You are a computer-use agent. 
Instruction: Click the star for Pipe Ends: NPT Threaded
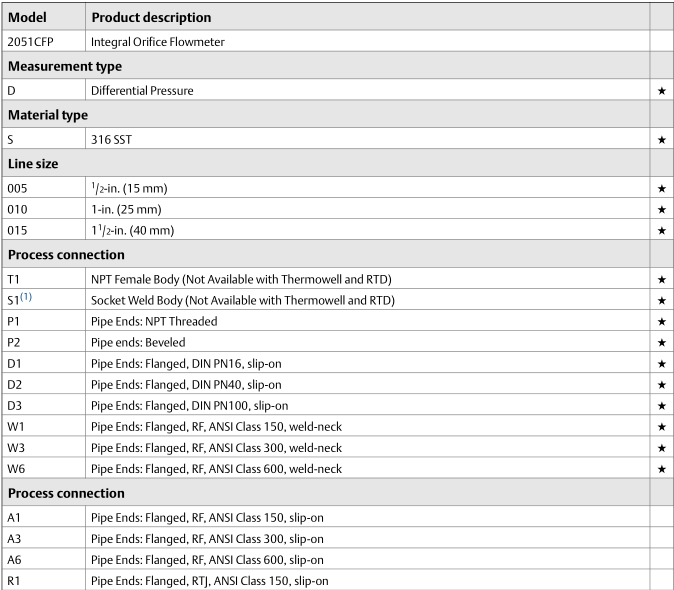click(x=661, y=321)
